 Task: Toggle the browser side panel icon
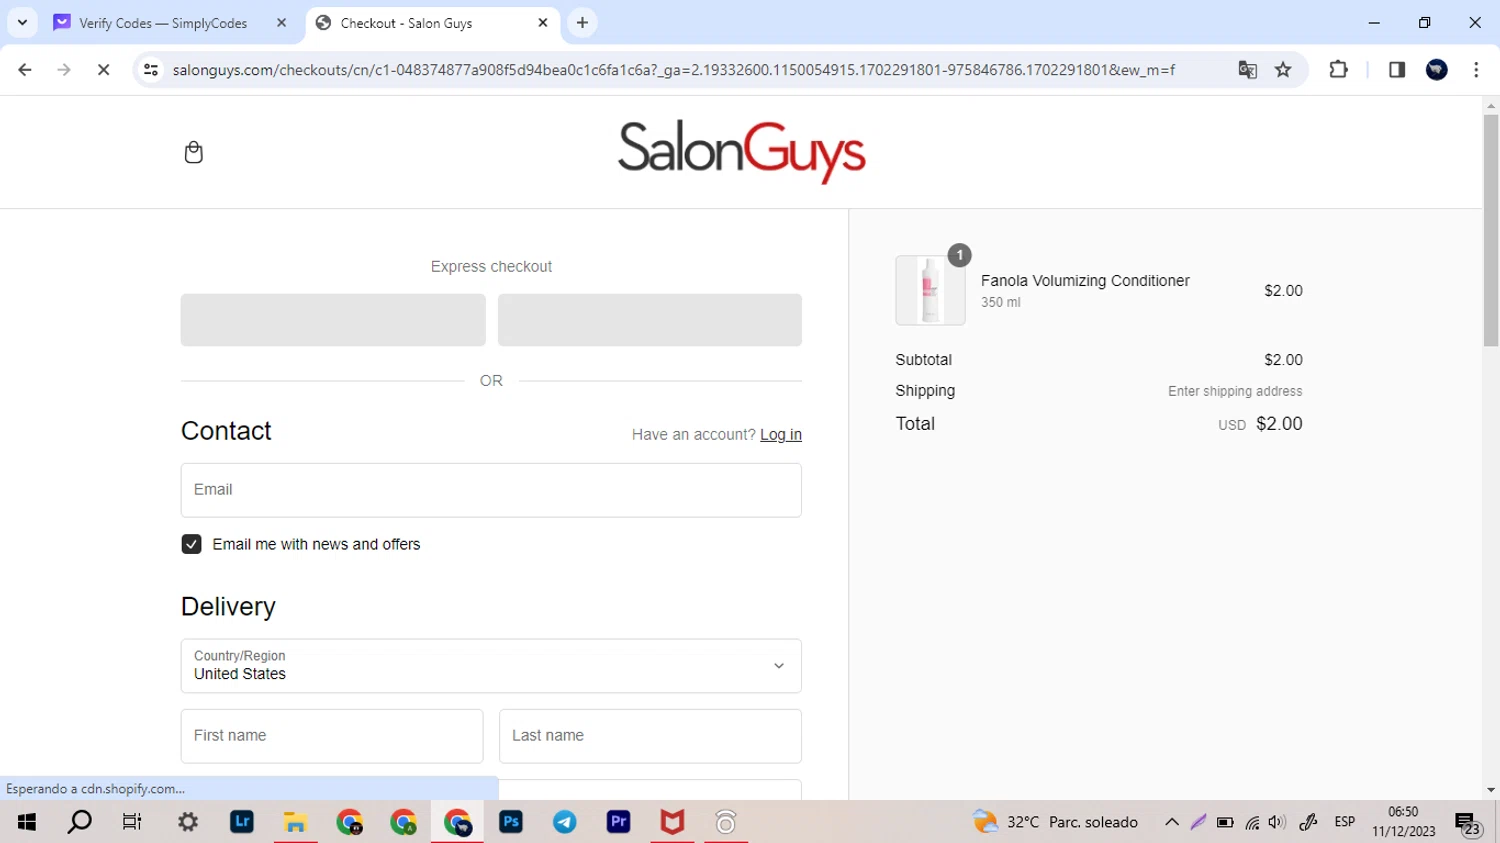pos(1397,70)
